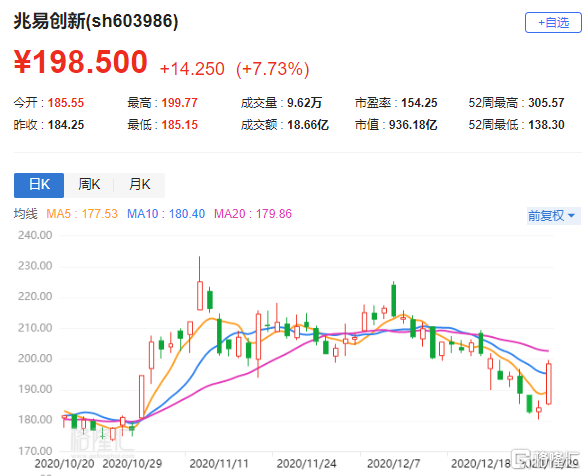Switch to the 月K monthly chart tab
The height and width of the screenshot is (476, 586).
139,185
